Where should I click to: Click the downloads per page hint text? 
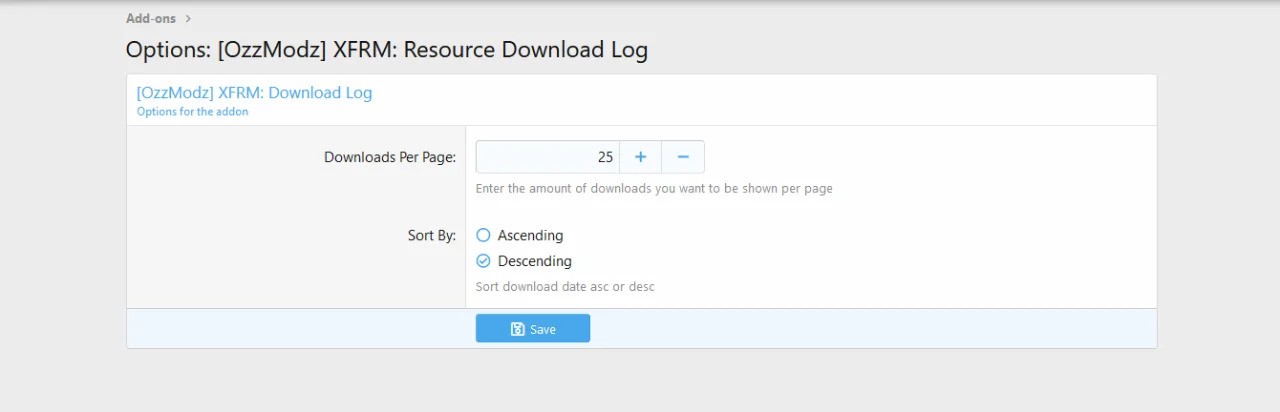pyautogui.click(x=654, y=188)
